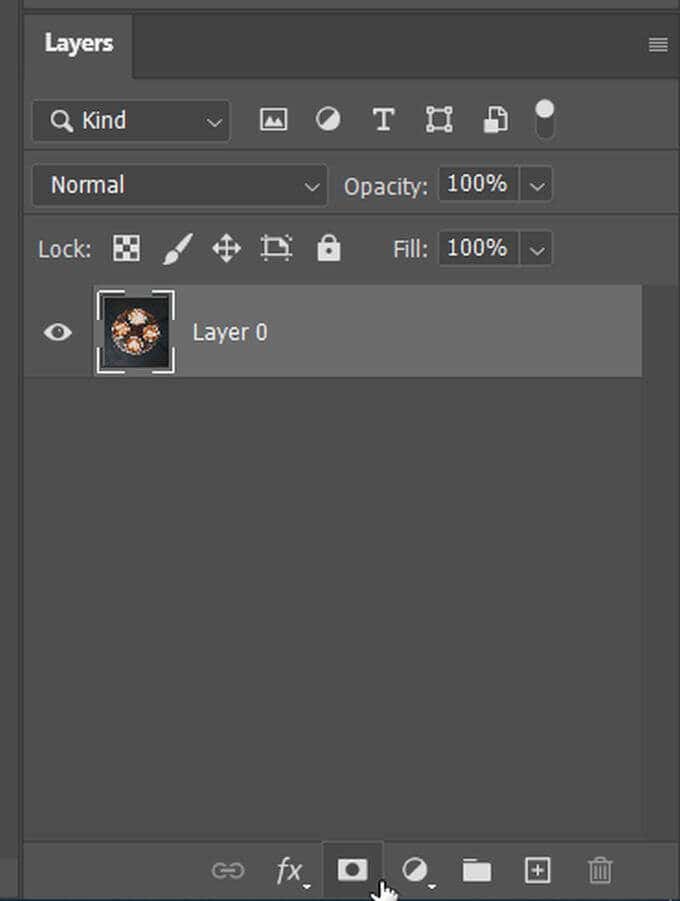This screenshot has height=901, width=680.
Task: Click the Fill 100% value field
Action: coord(478,248)
